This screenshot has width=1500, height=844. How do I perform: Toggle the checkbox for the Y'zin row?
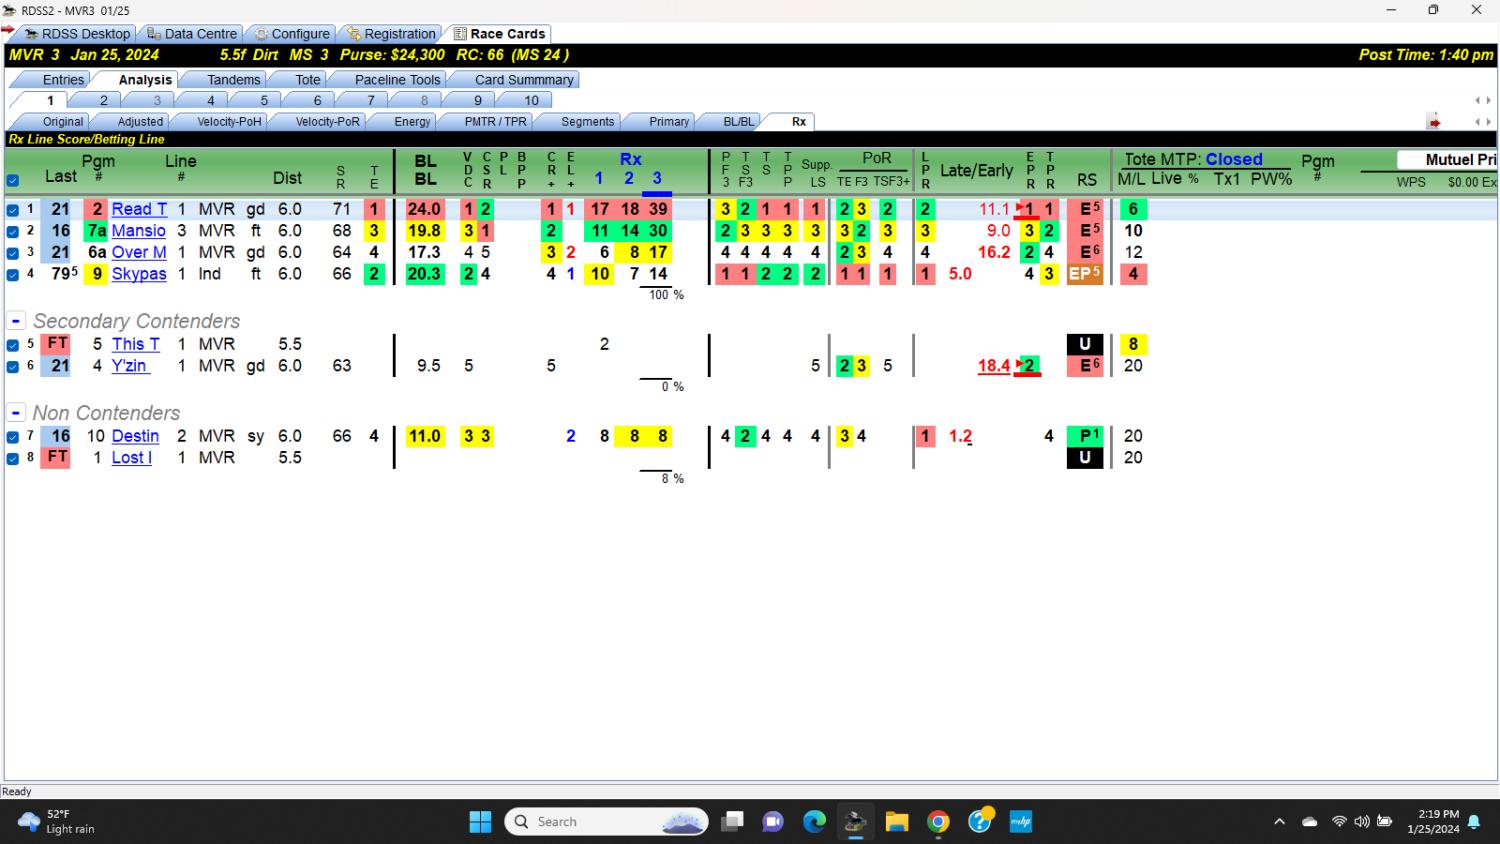(x=13, y=367)
